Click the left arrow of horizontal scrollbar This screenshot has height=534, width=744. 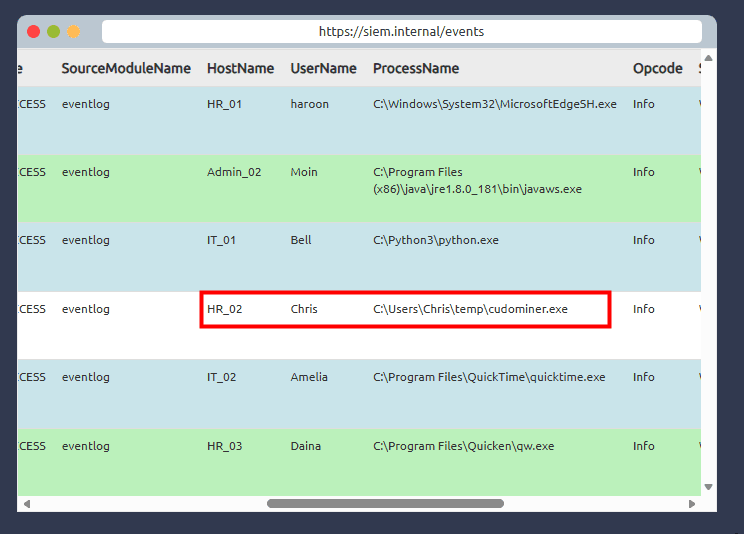click(x=26, y=504)
